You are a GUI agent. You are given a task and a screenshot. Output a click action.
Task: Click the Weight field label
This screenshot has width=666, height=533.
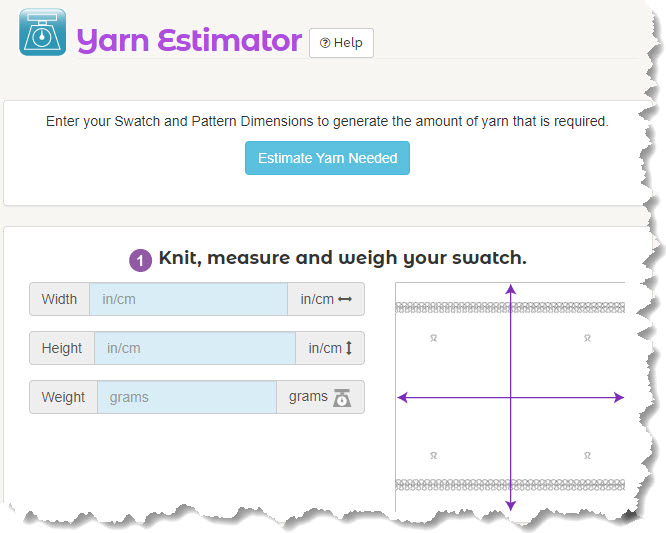coord(63,397)
